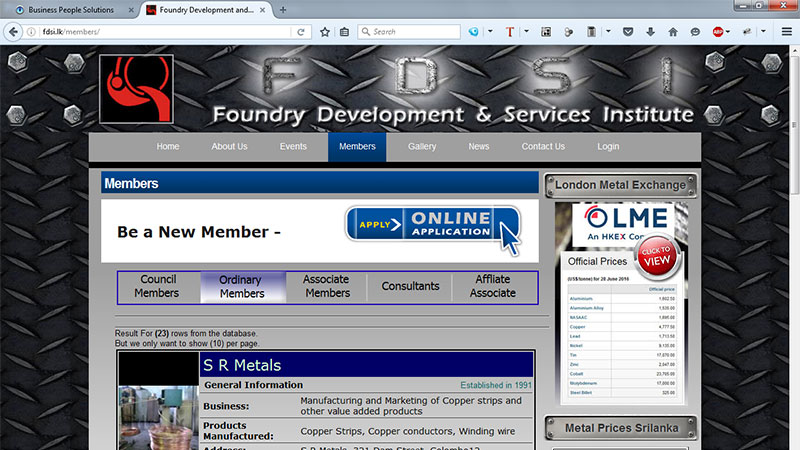This screenshot has width=800, height=450.
Task: Show Associate Members category
Action: (327, 286)
